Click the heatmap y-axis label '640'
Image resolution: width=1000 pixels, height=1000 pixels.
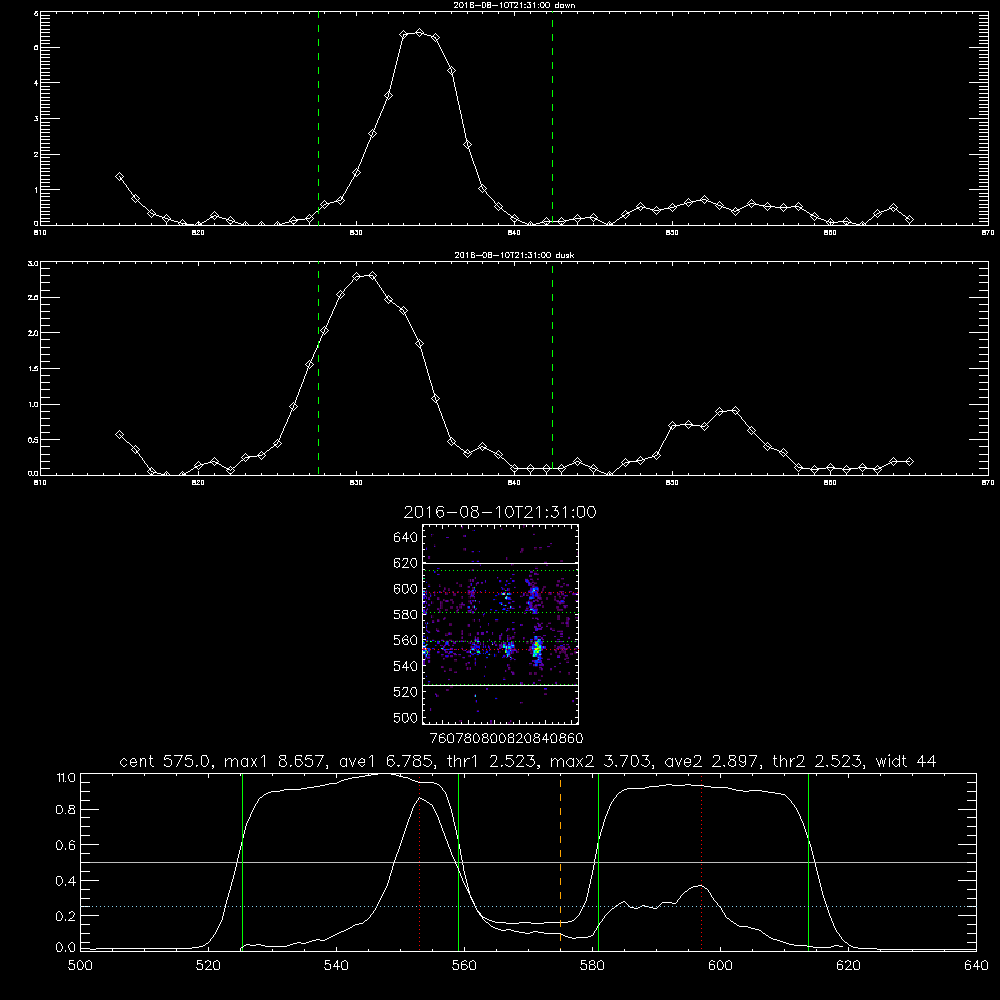tap(406, 537)
